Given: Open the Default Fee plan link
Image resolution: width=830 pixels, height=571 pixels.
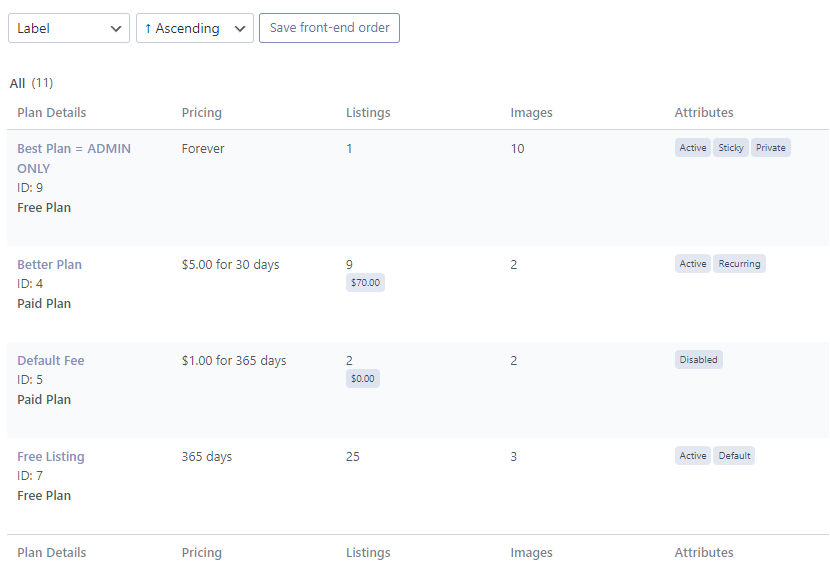Looking at the screenshot, I should [50, 360].
